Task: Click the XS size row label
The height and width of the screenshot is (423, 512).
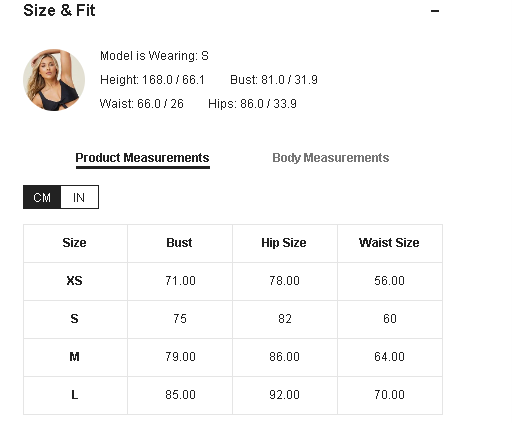Action: (74, 281)
